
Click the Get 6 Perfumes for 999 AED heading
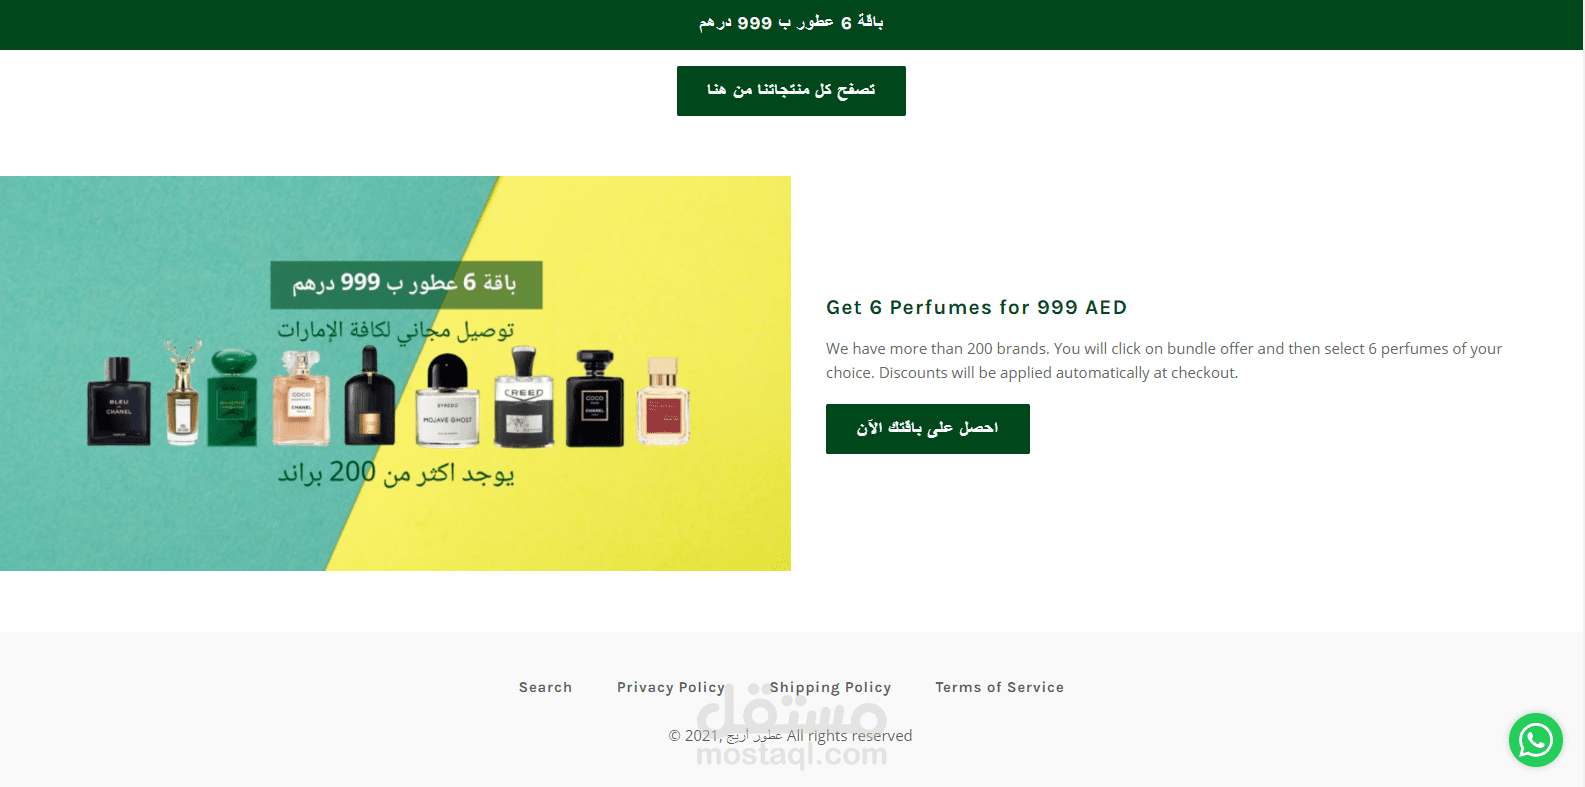coord(976,307)
